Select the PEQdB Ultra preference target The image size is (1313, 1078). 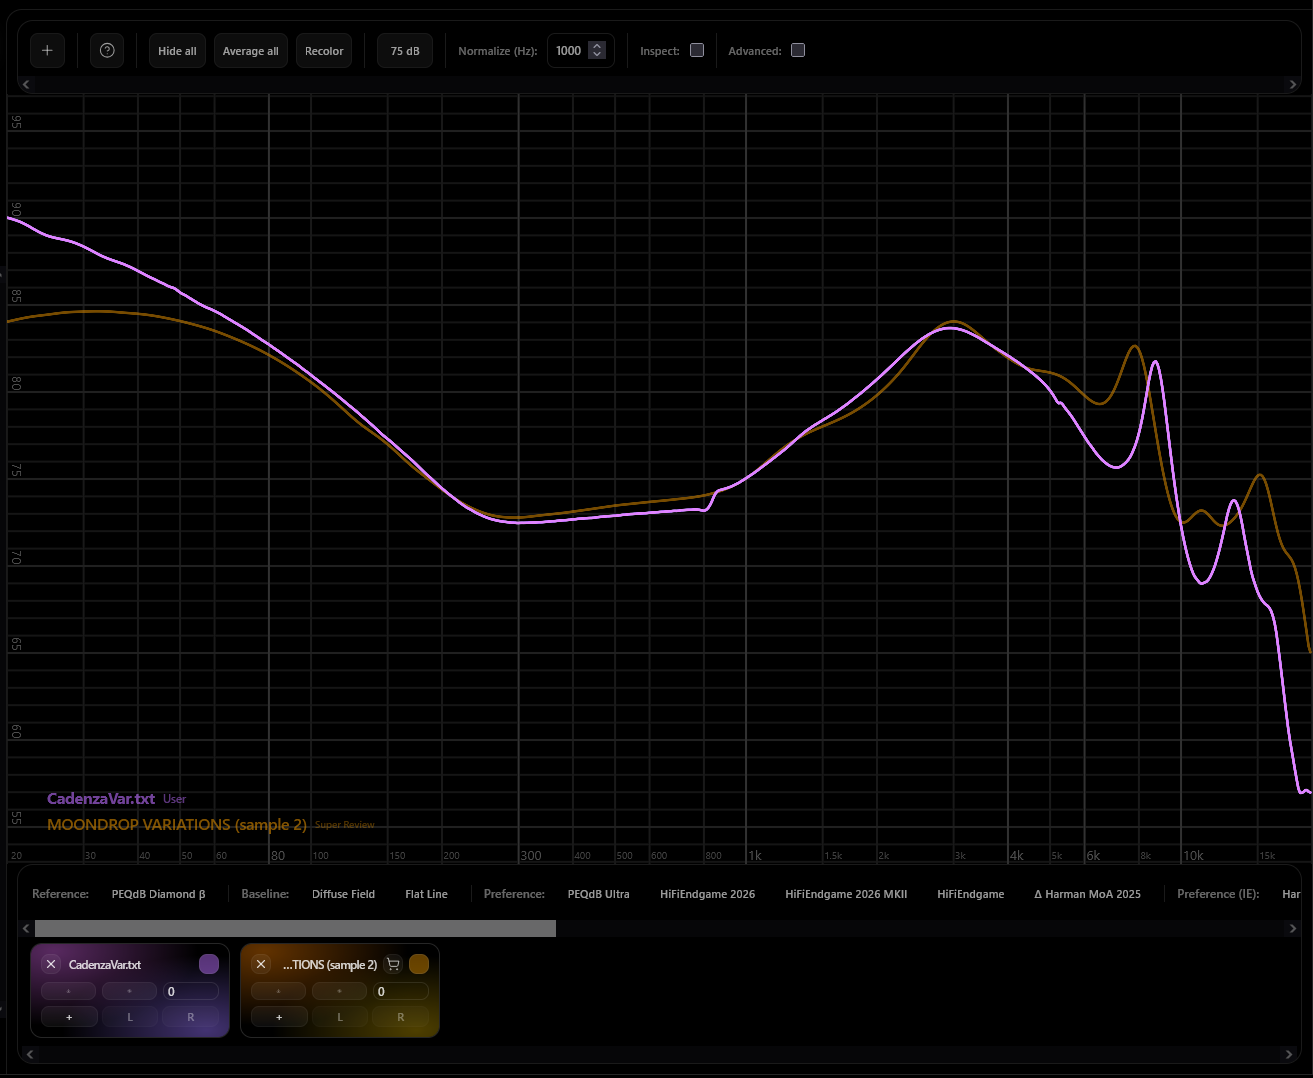click(x=598, y=894)
